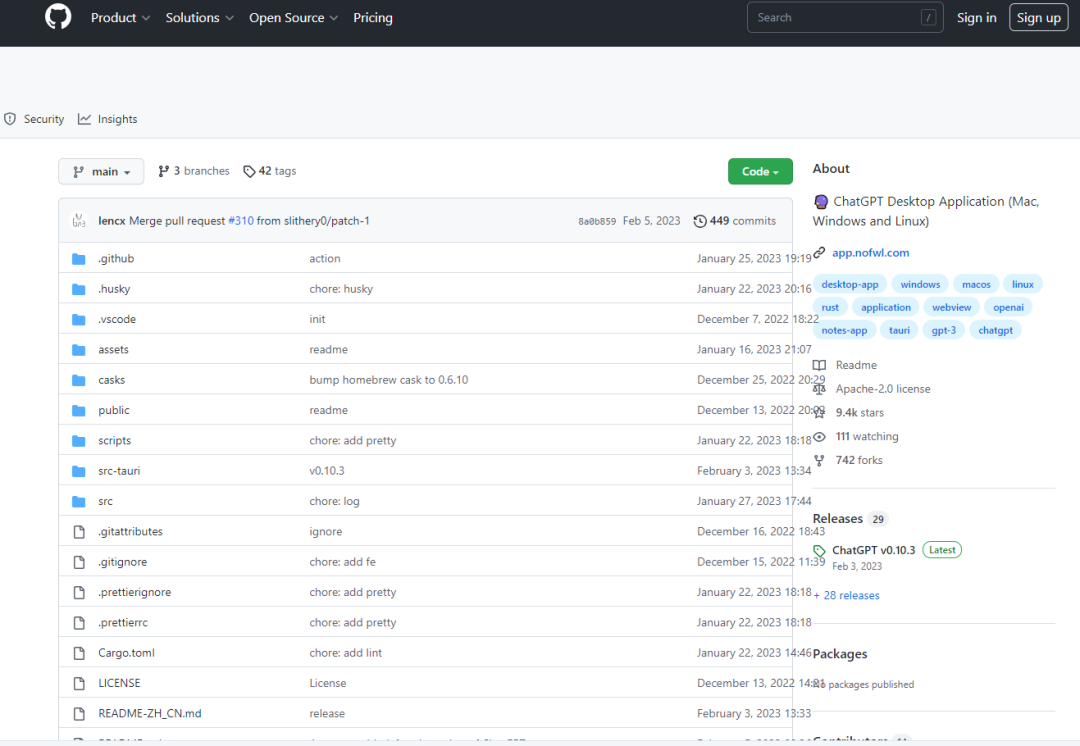Screen dimensions: 1080x746
Task: Open the Releases heading link
Action: tap(838, 519)
